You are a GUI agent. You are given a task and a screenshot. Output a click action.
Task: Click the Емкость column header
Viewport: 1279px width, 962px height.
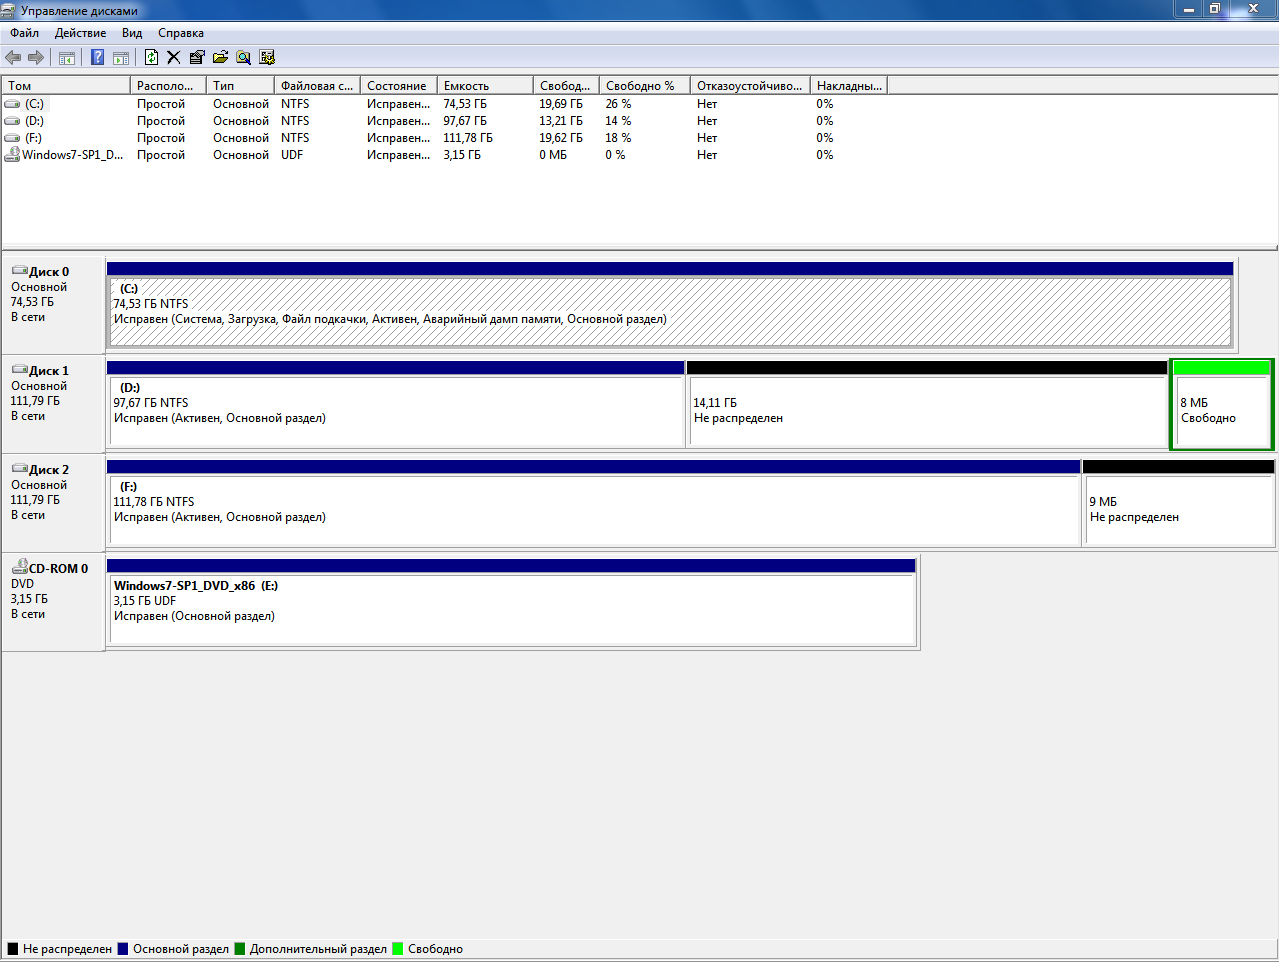pos(484,86)
